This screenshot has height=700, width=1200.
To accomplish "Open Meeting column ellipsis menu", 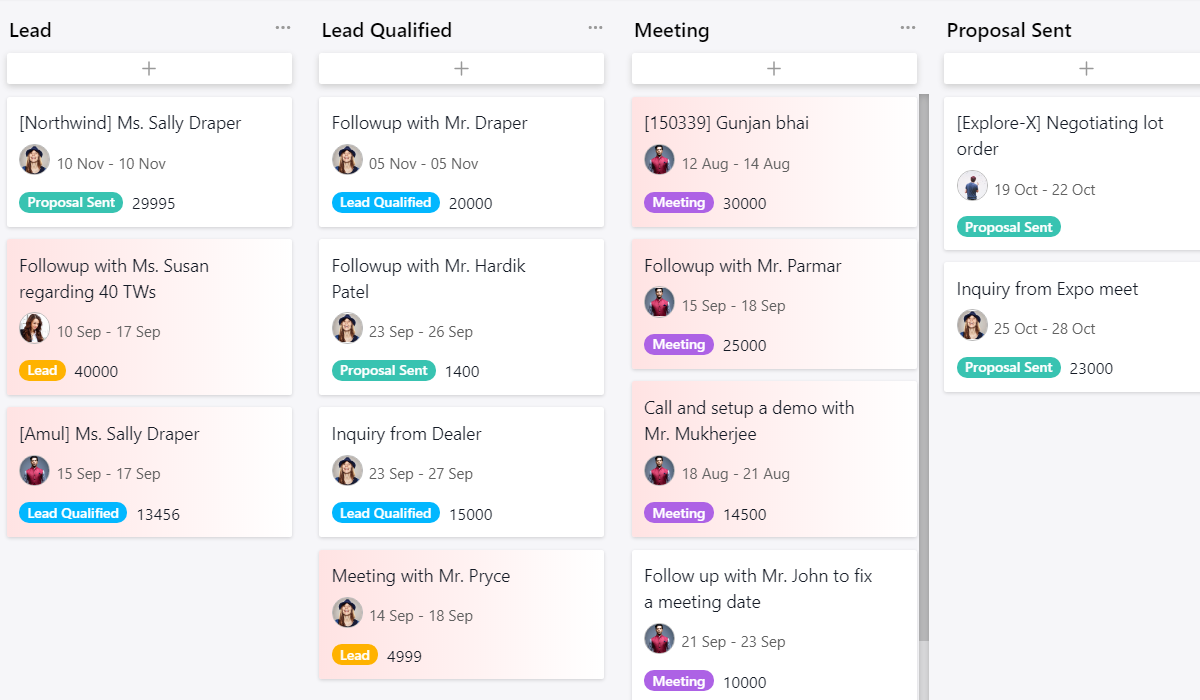I will (x=908, y=28).
